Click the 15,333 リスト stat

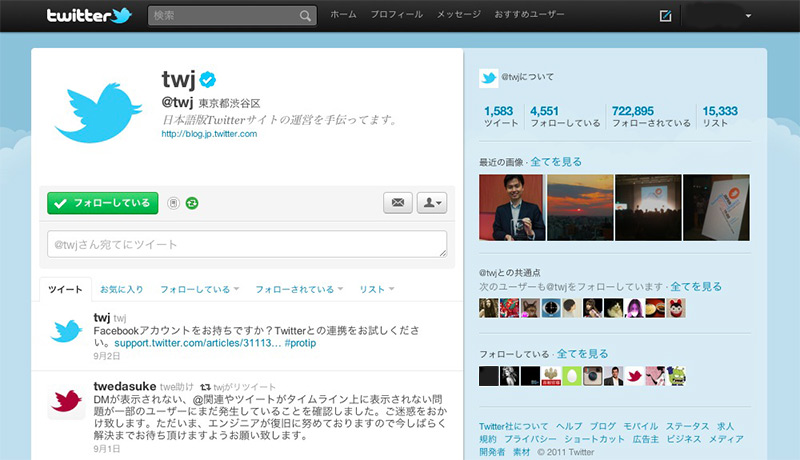click(720, 116)
